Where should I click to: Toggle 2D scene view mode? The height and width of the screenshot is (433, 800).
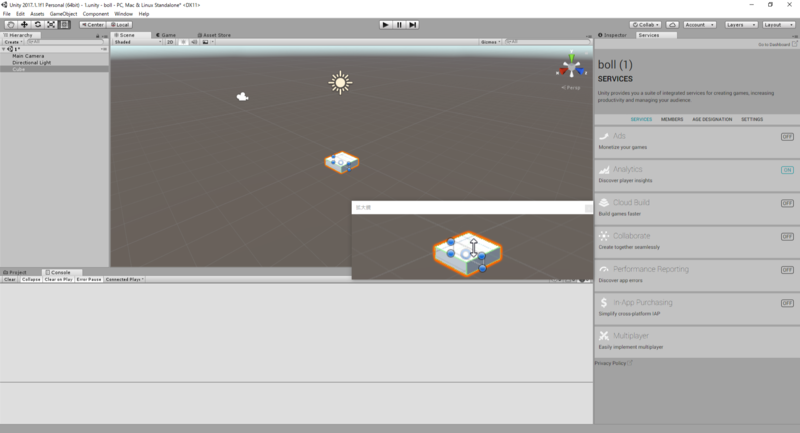(x=170, y=42)
